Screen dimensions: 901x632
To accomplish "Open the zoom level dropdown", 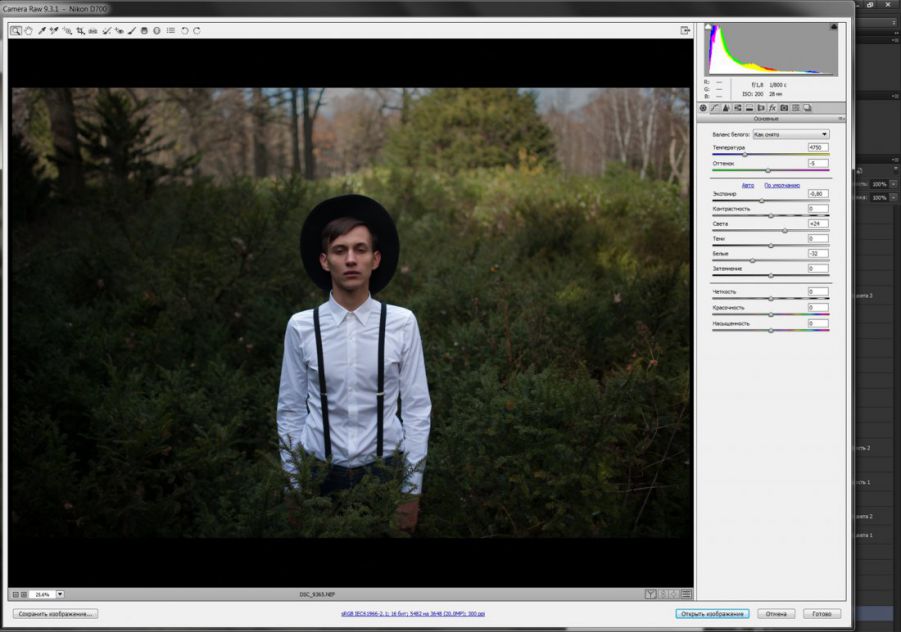I will tap(59, 594).
